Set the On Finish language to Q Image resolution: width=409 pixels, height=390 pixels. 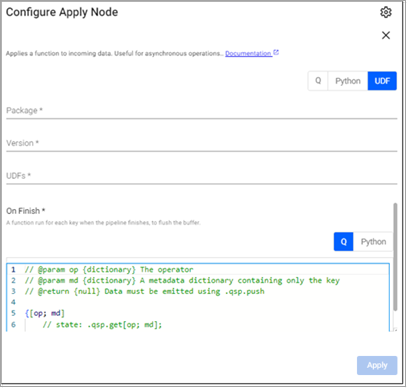click(x=343, y=242)
